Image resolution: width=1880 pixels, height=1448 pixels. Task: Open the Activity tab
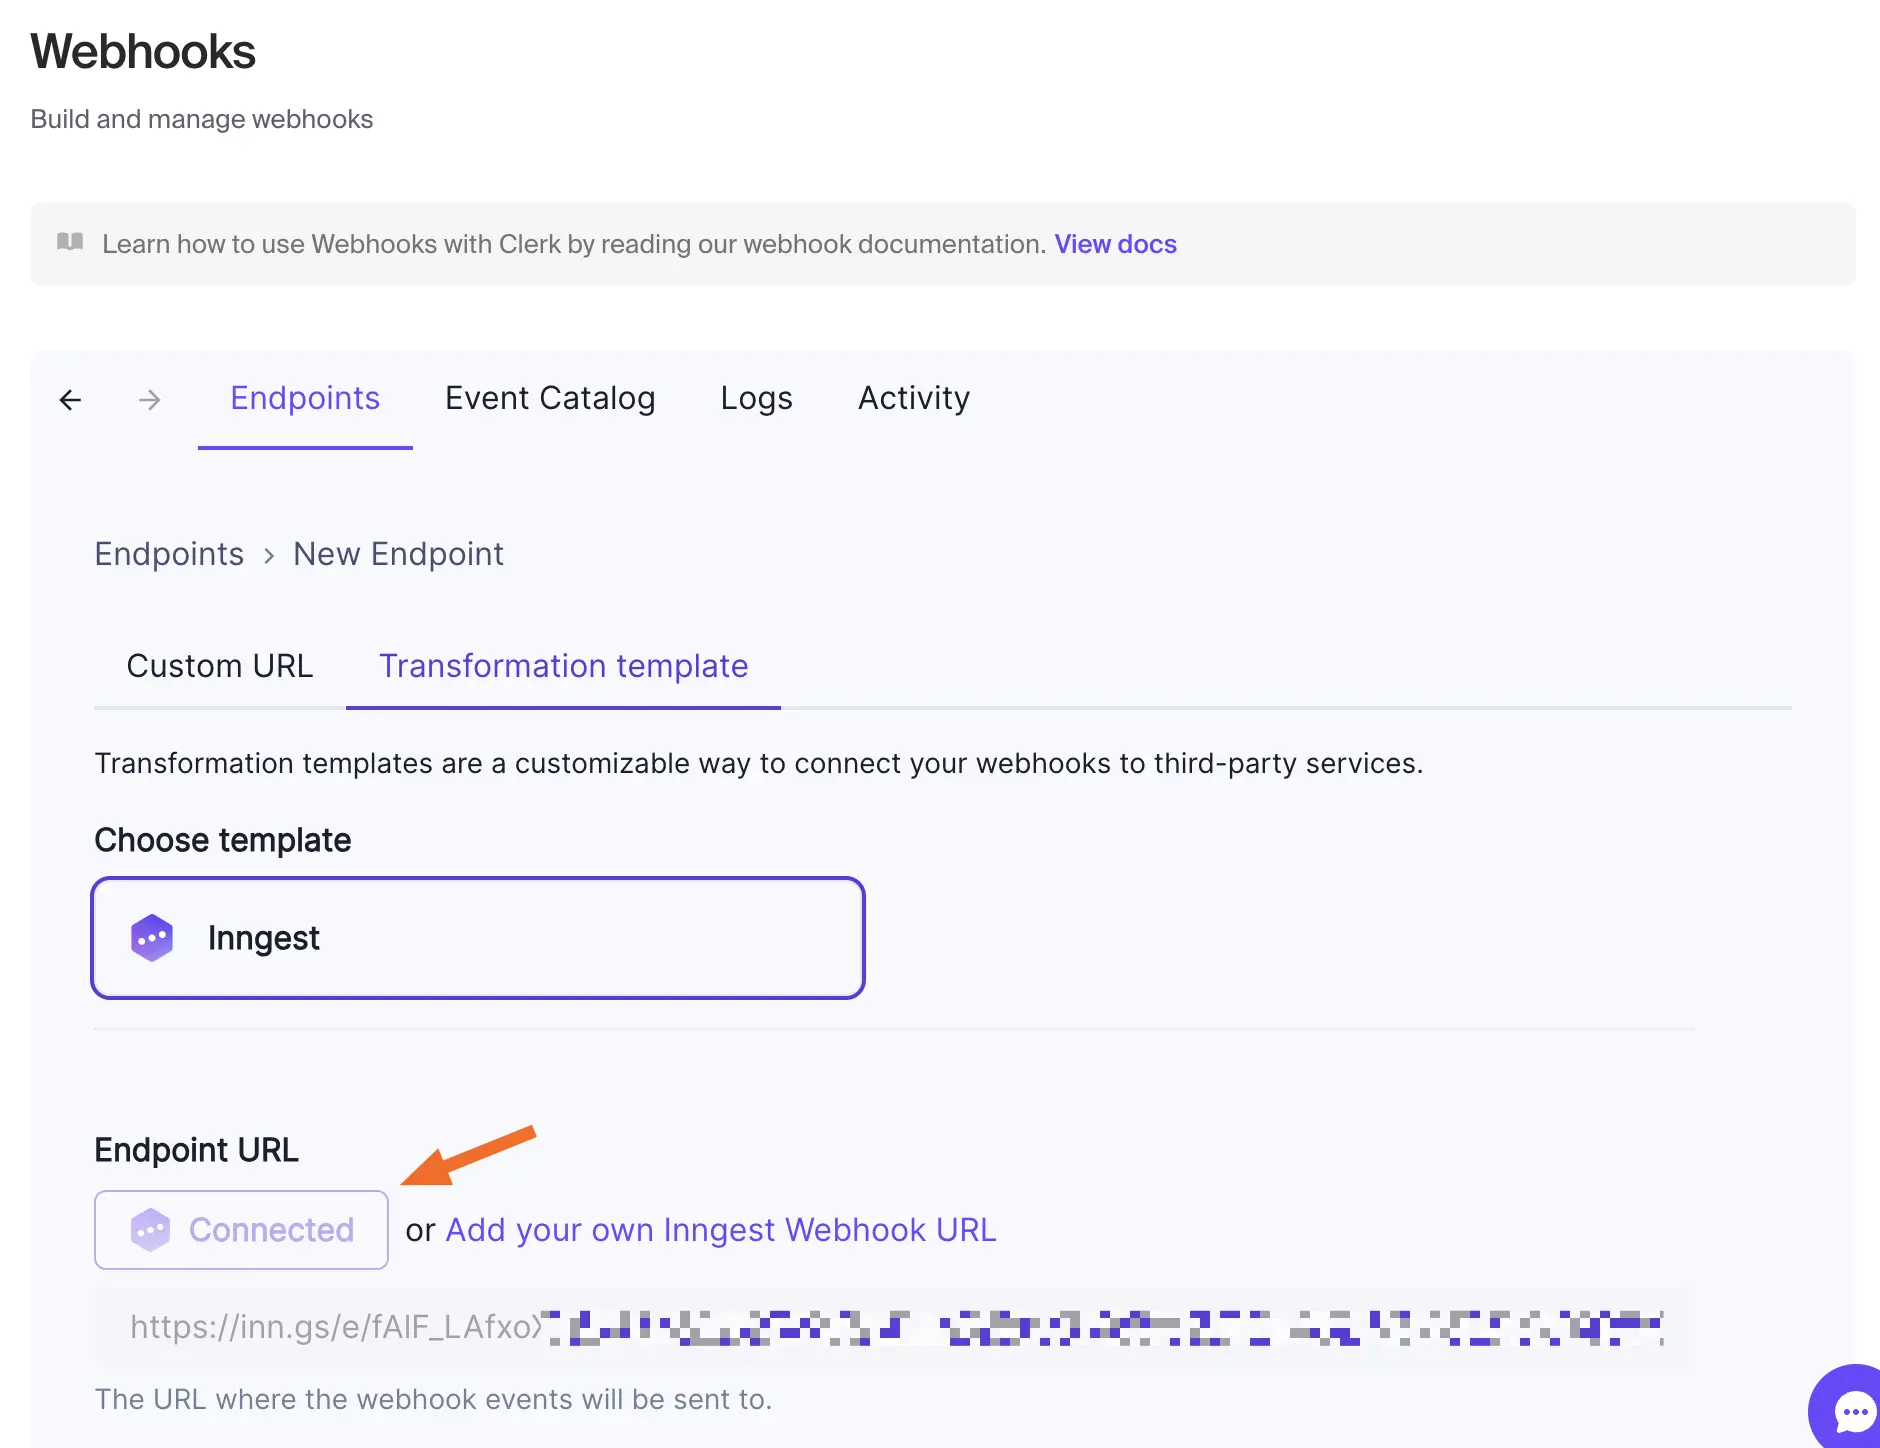[913, 398]
